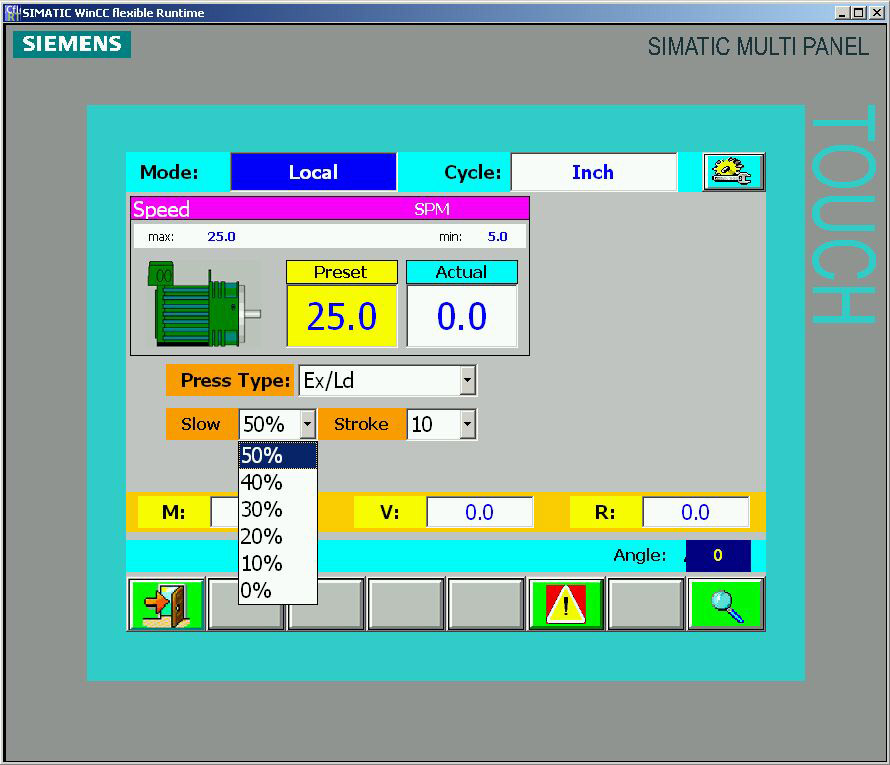Expand the Stroke dropdown arrow
Image resolution: width=890 pixels, height=765 pixels.
467,424
